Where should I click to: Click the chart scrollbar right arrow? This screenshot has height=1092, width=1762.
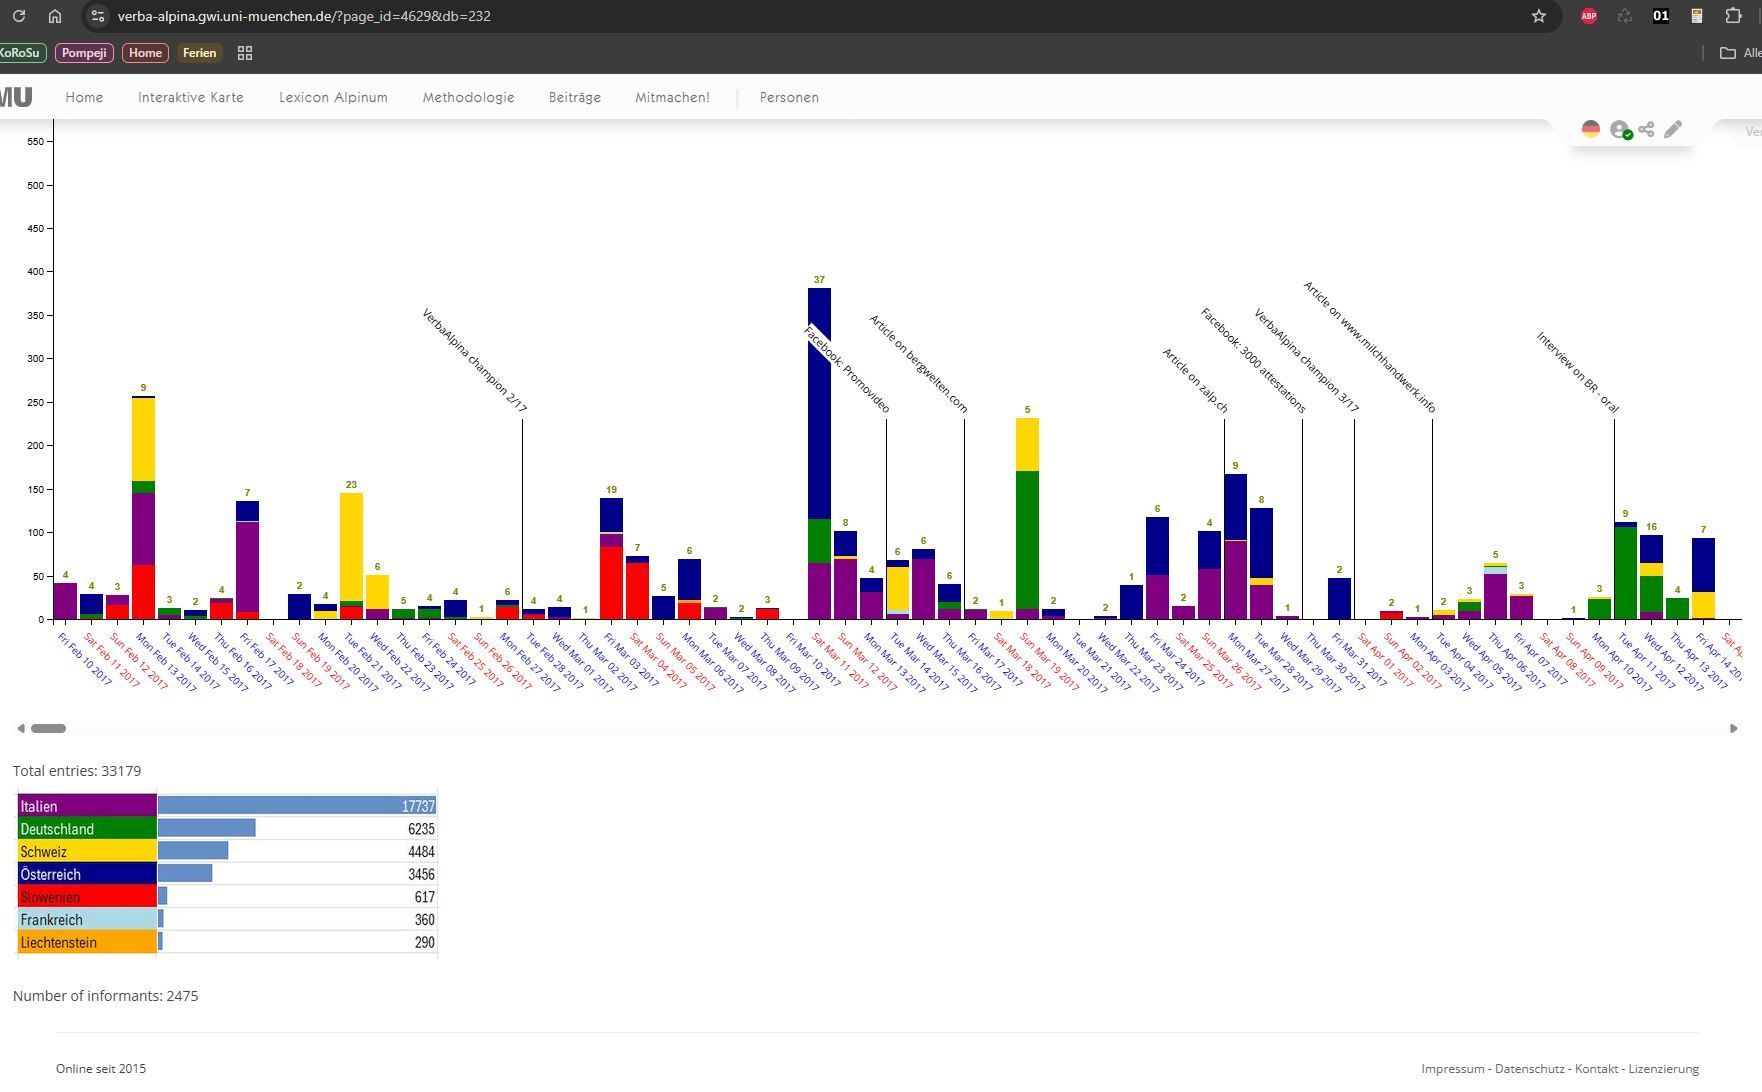[1733, 728]
